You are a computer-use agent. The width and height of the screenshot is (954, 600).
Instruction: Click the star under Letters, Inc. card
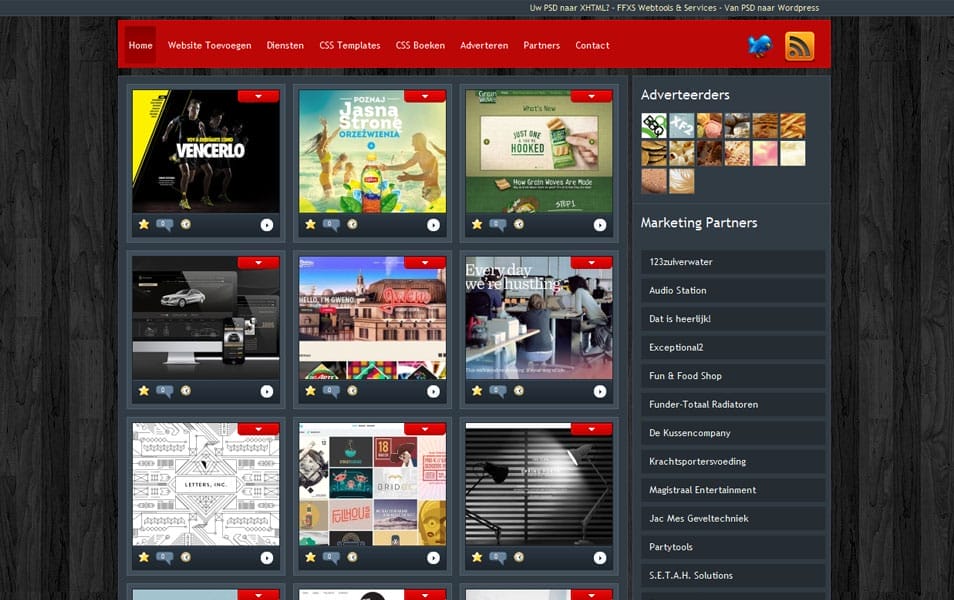[144, 557]
